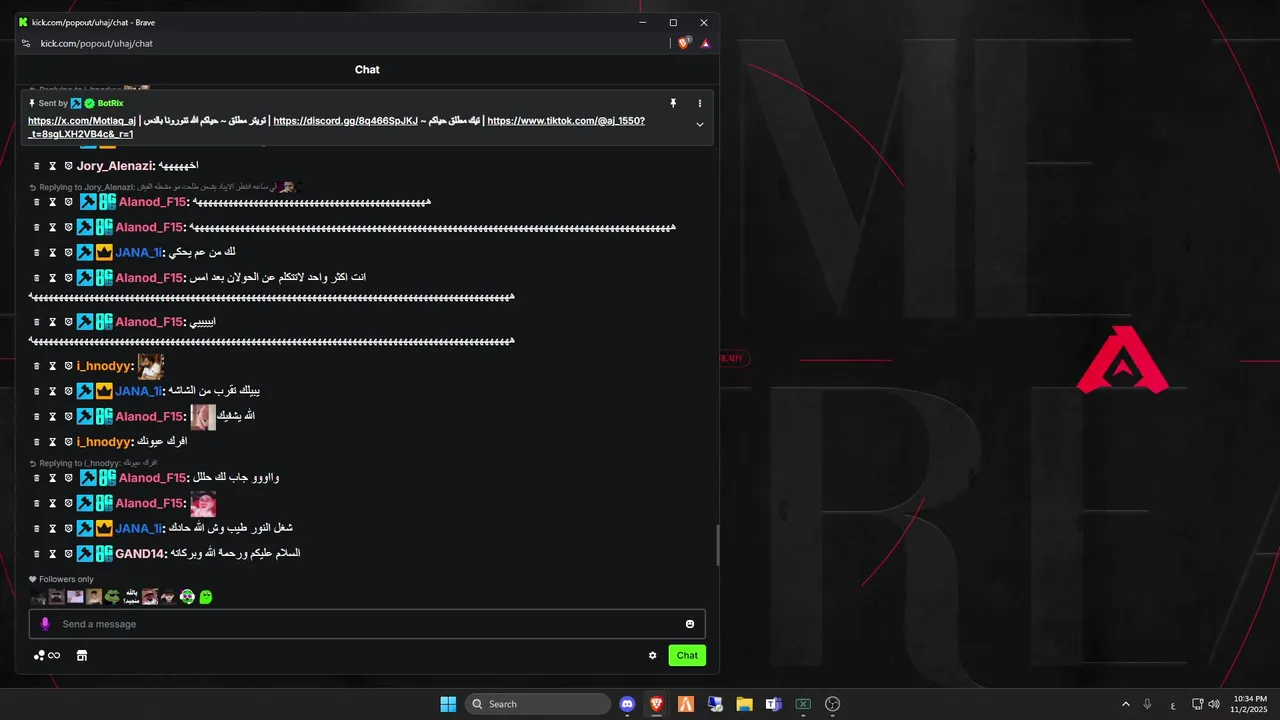The width and height of the screenshot is (1280, 720).
Task: Open the emoji picker in message box
Action: click(x=690, y=624)
